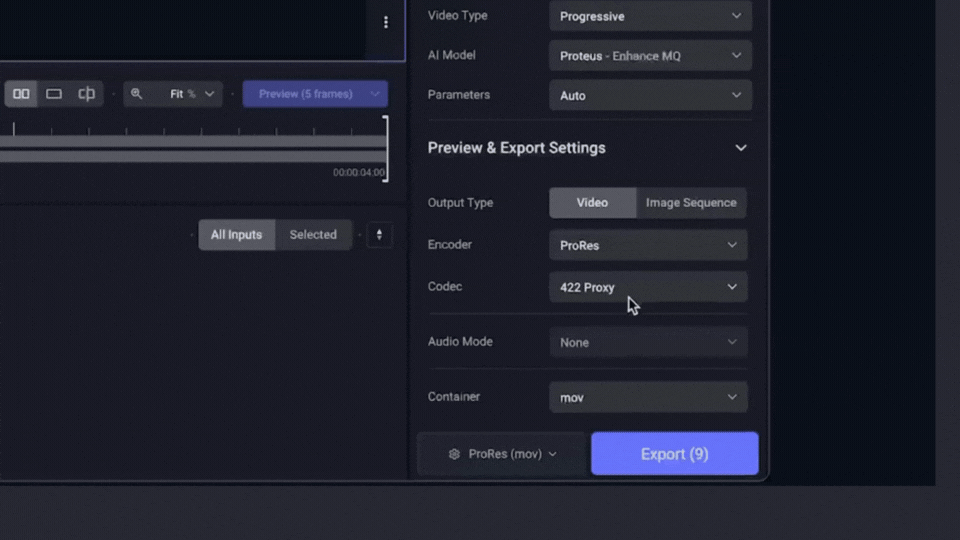Select single view mode icon

[54, 94]
